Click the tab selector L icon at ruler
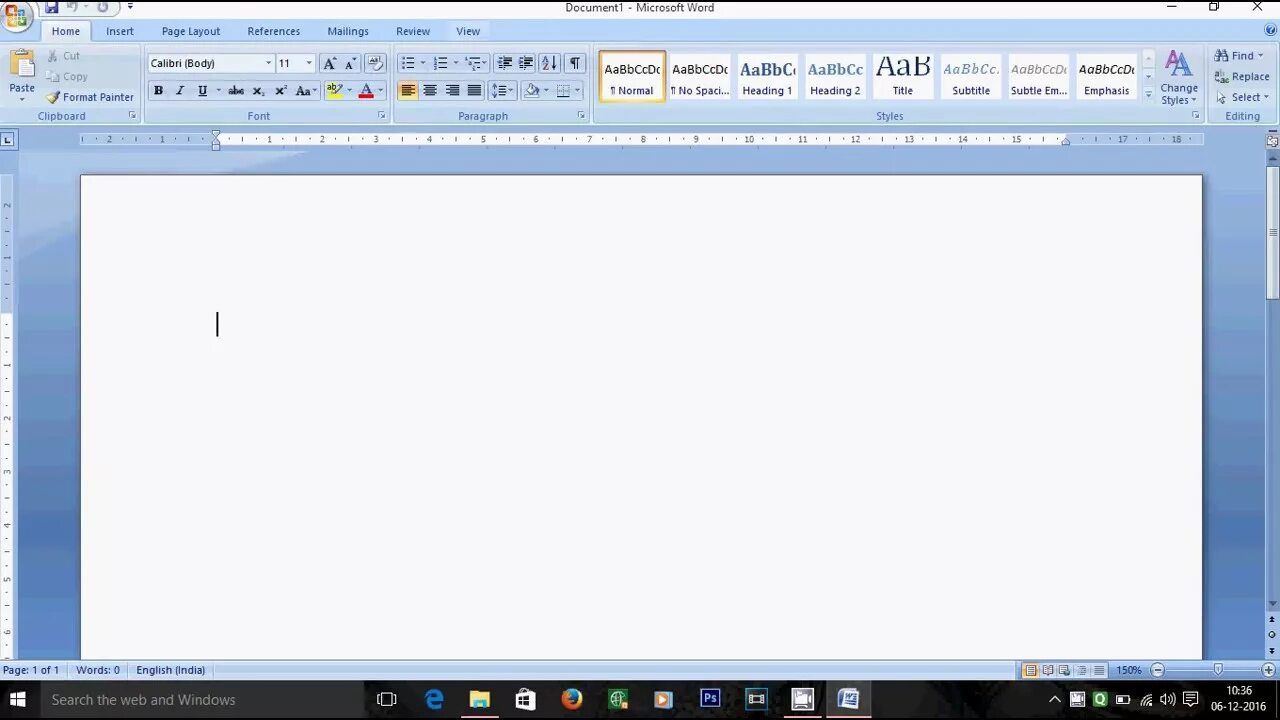Viewport: 1280px width, 720px height. [x=8, y=139]
